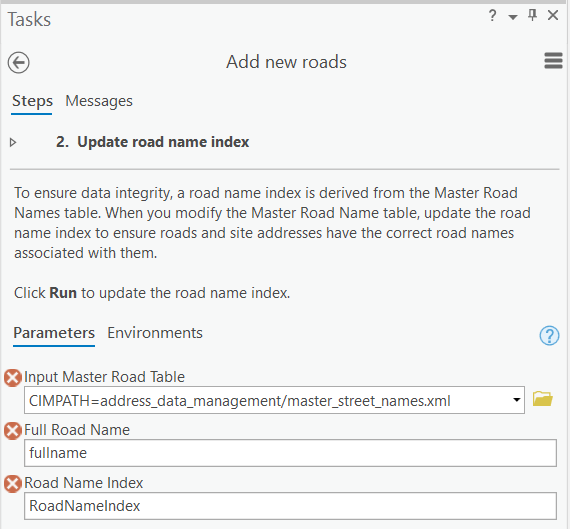570x529 pixels.
Task: Click the back arrow button
Action: tap(19, 63)
